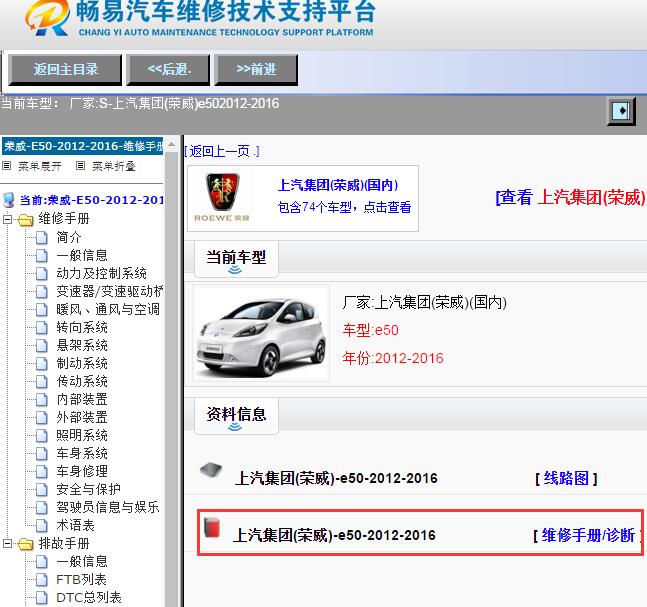The image size is (647, 607).
Task: Click the page icon beside 维修手册's 一般信息
Action: (x=42, y=256)
